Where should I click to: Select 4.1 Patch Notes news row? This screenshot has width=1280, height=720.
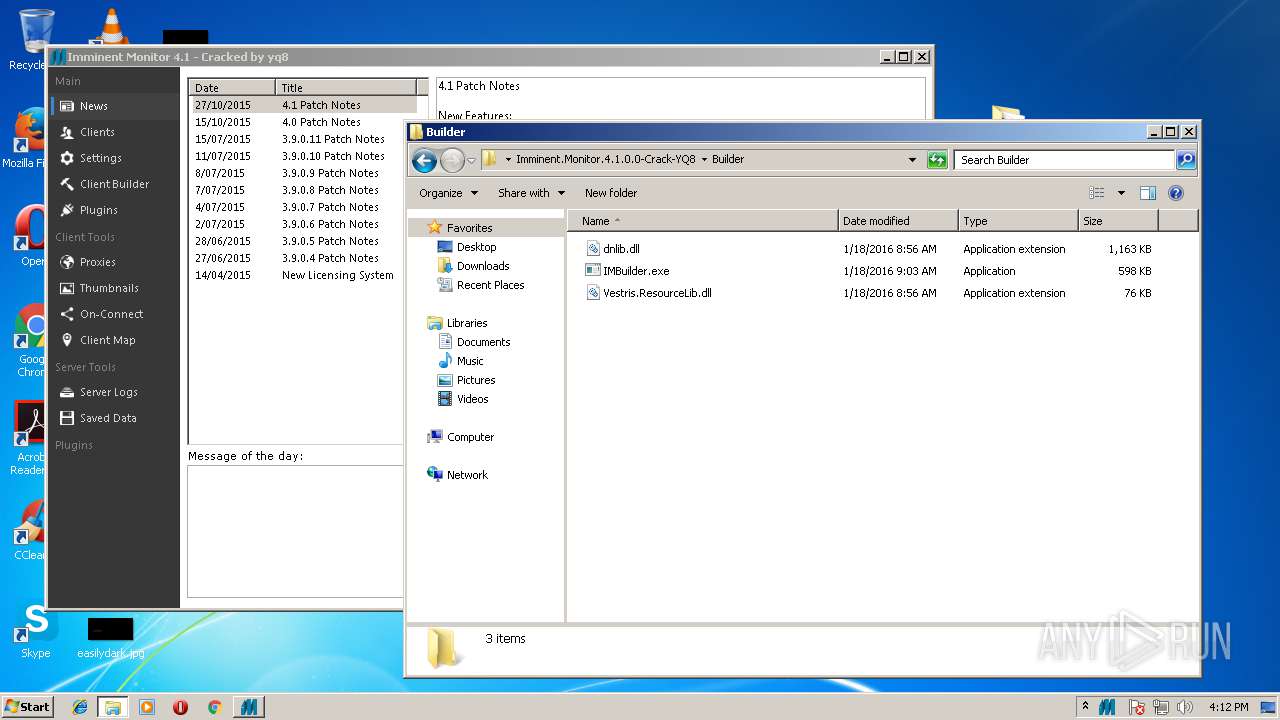304,105
